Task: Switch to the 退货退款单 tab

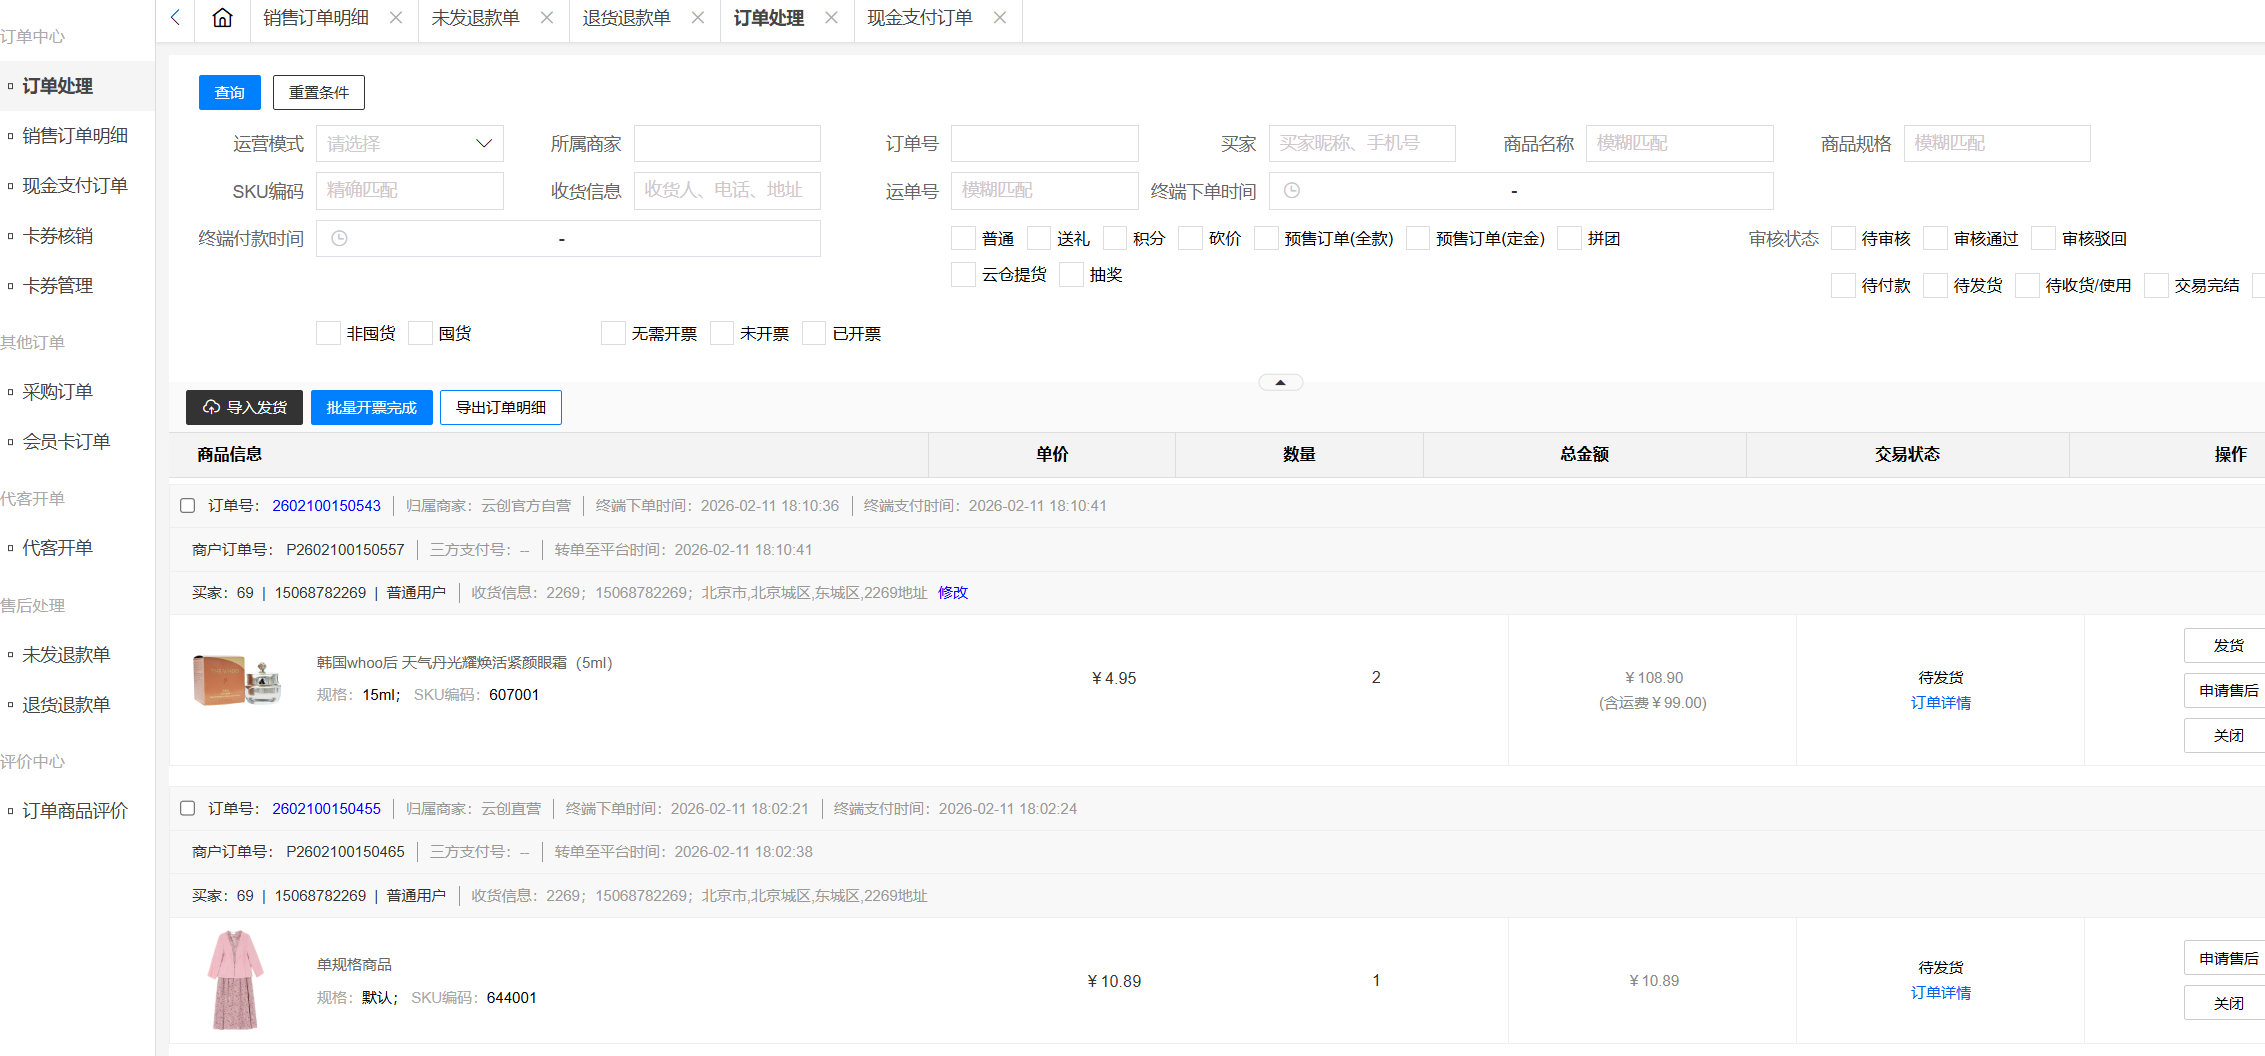Action: tap(627, 18)
